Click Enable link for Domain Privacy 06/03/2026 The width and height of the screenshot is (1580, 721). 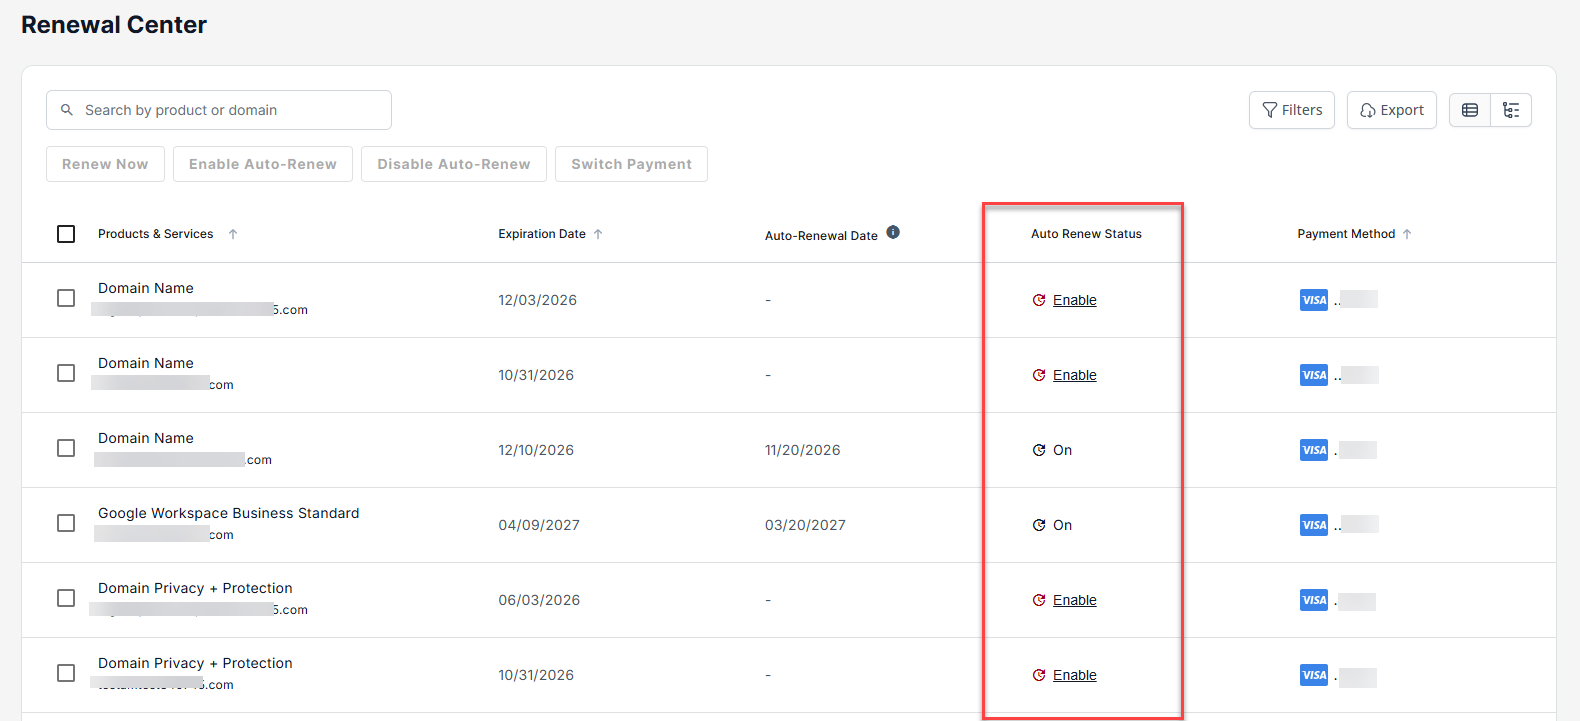1075,600
